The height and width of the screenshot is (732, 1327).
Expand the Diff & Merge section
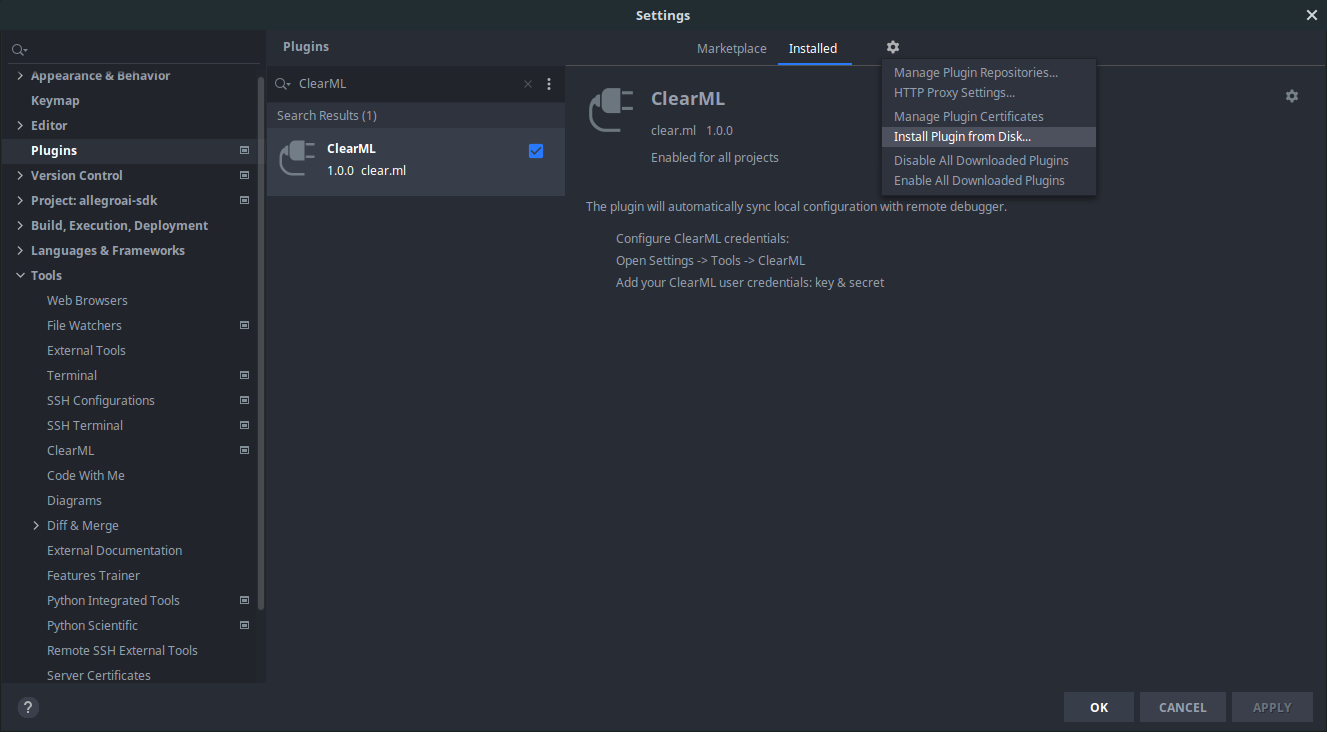36,525
